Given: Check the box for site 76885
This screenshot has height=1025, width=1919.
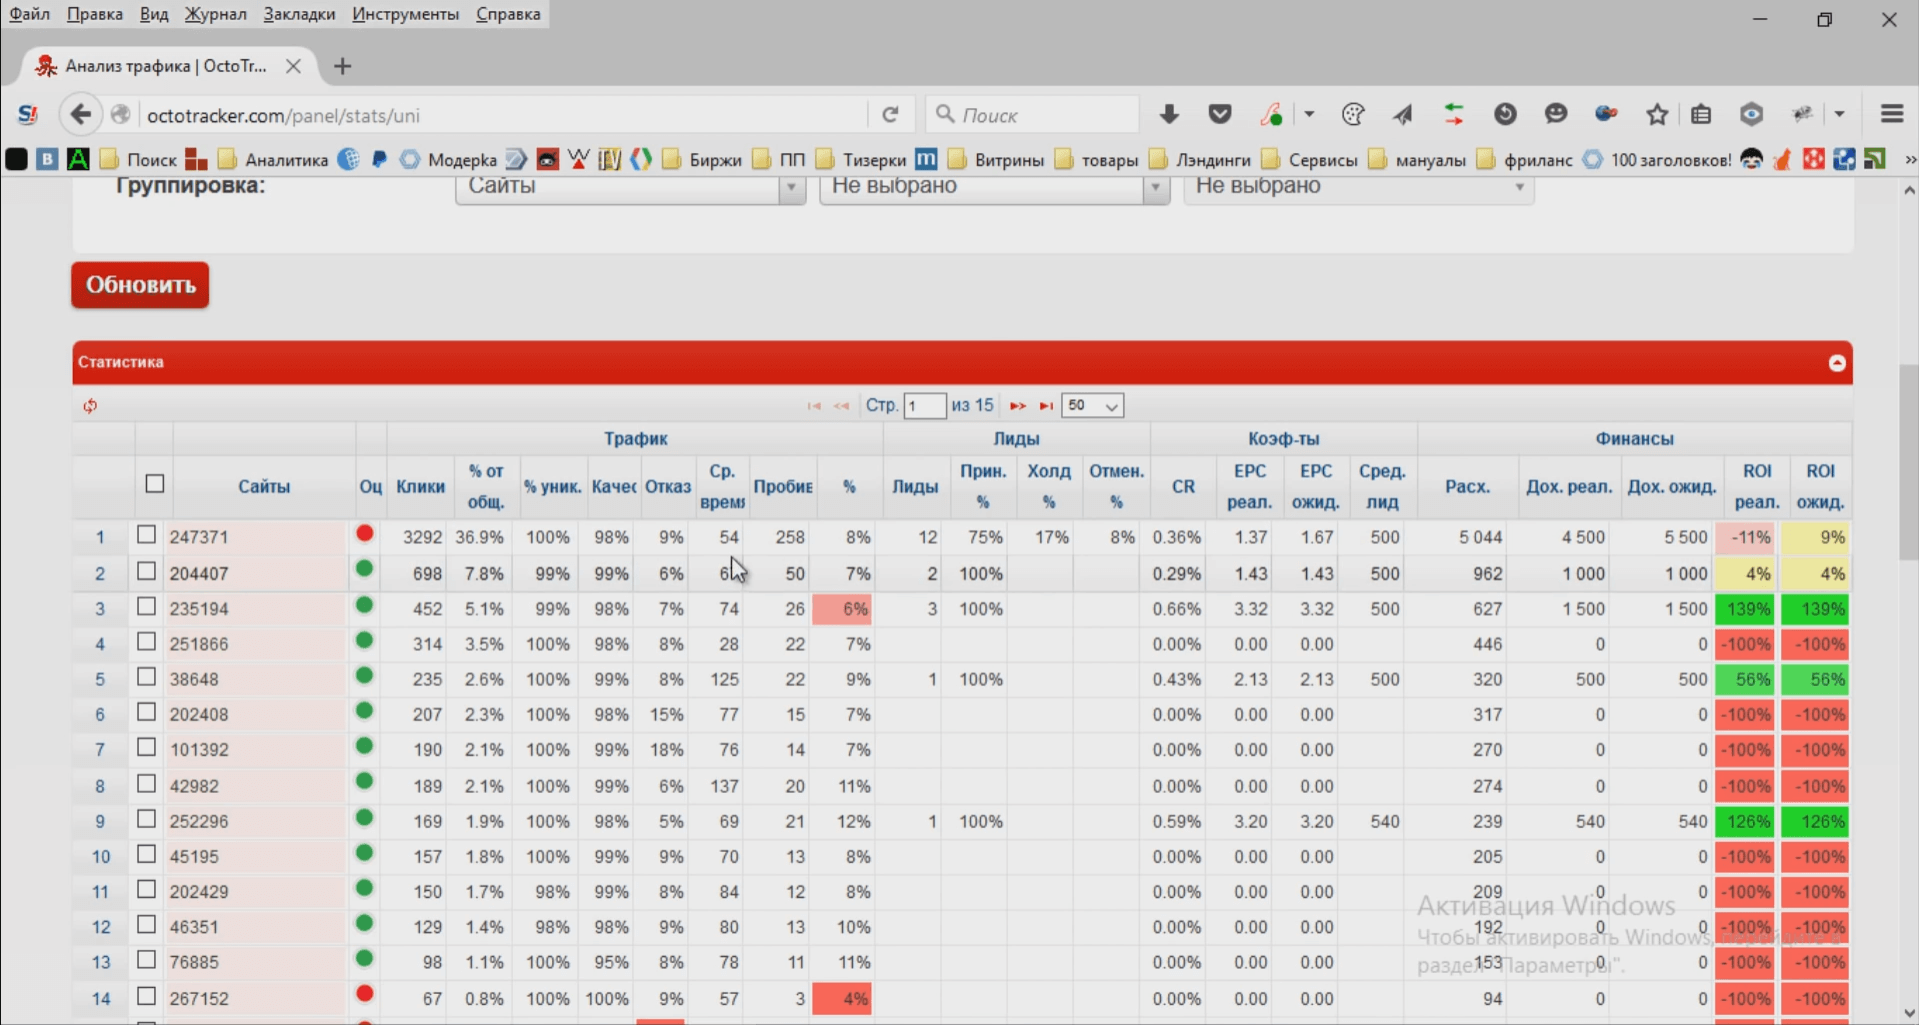Looking at the screenshot, I should [x=147, y=960].
